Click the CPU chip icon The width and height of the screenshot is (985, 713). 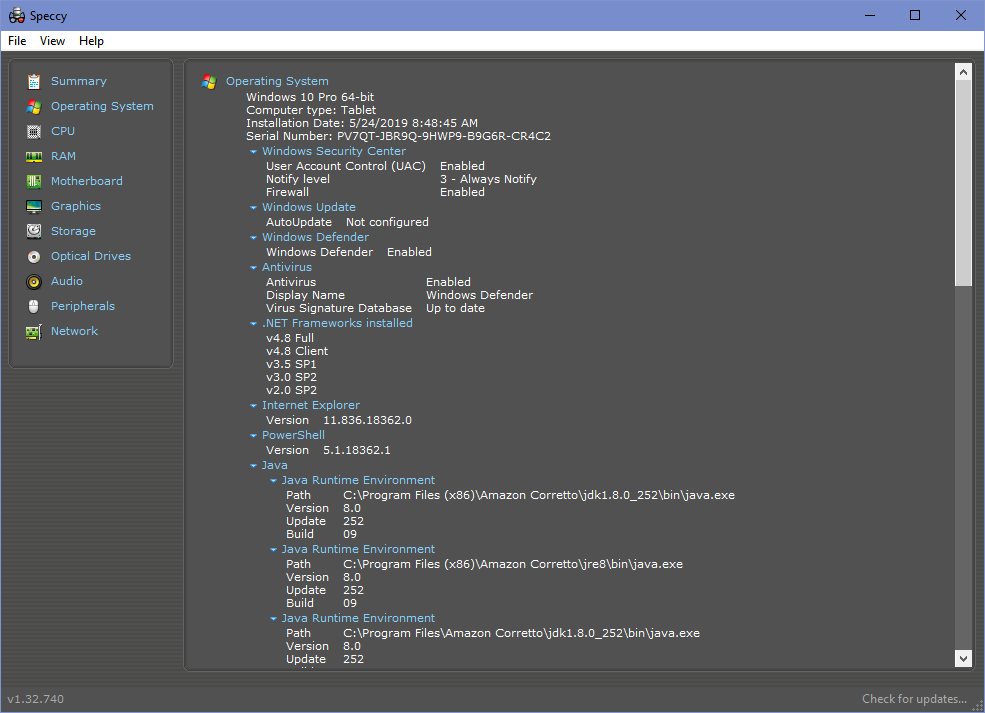click(34, 131)
